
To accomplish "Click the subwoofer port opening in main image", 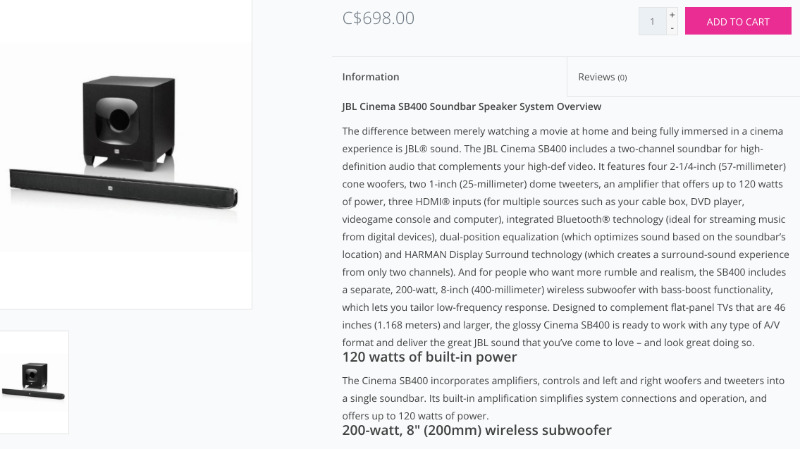I will tap(119, 118).
